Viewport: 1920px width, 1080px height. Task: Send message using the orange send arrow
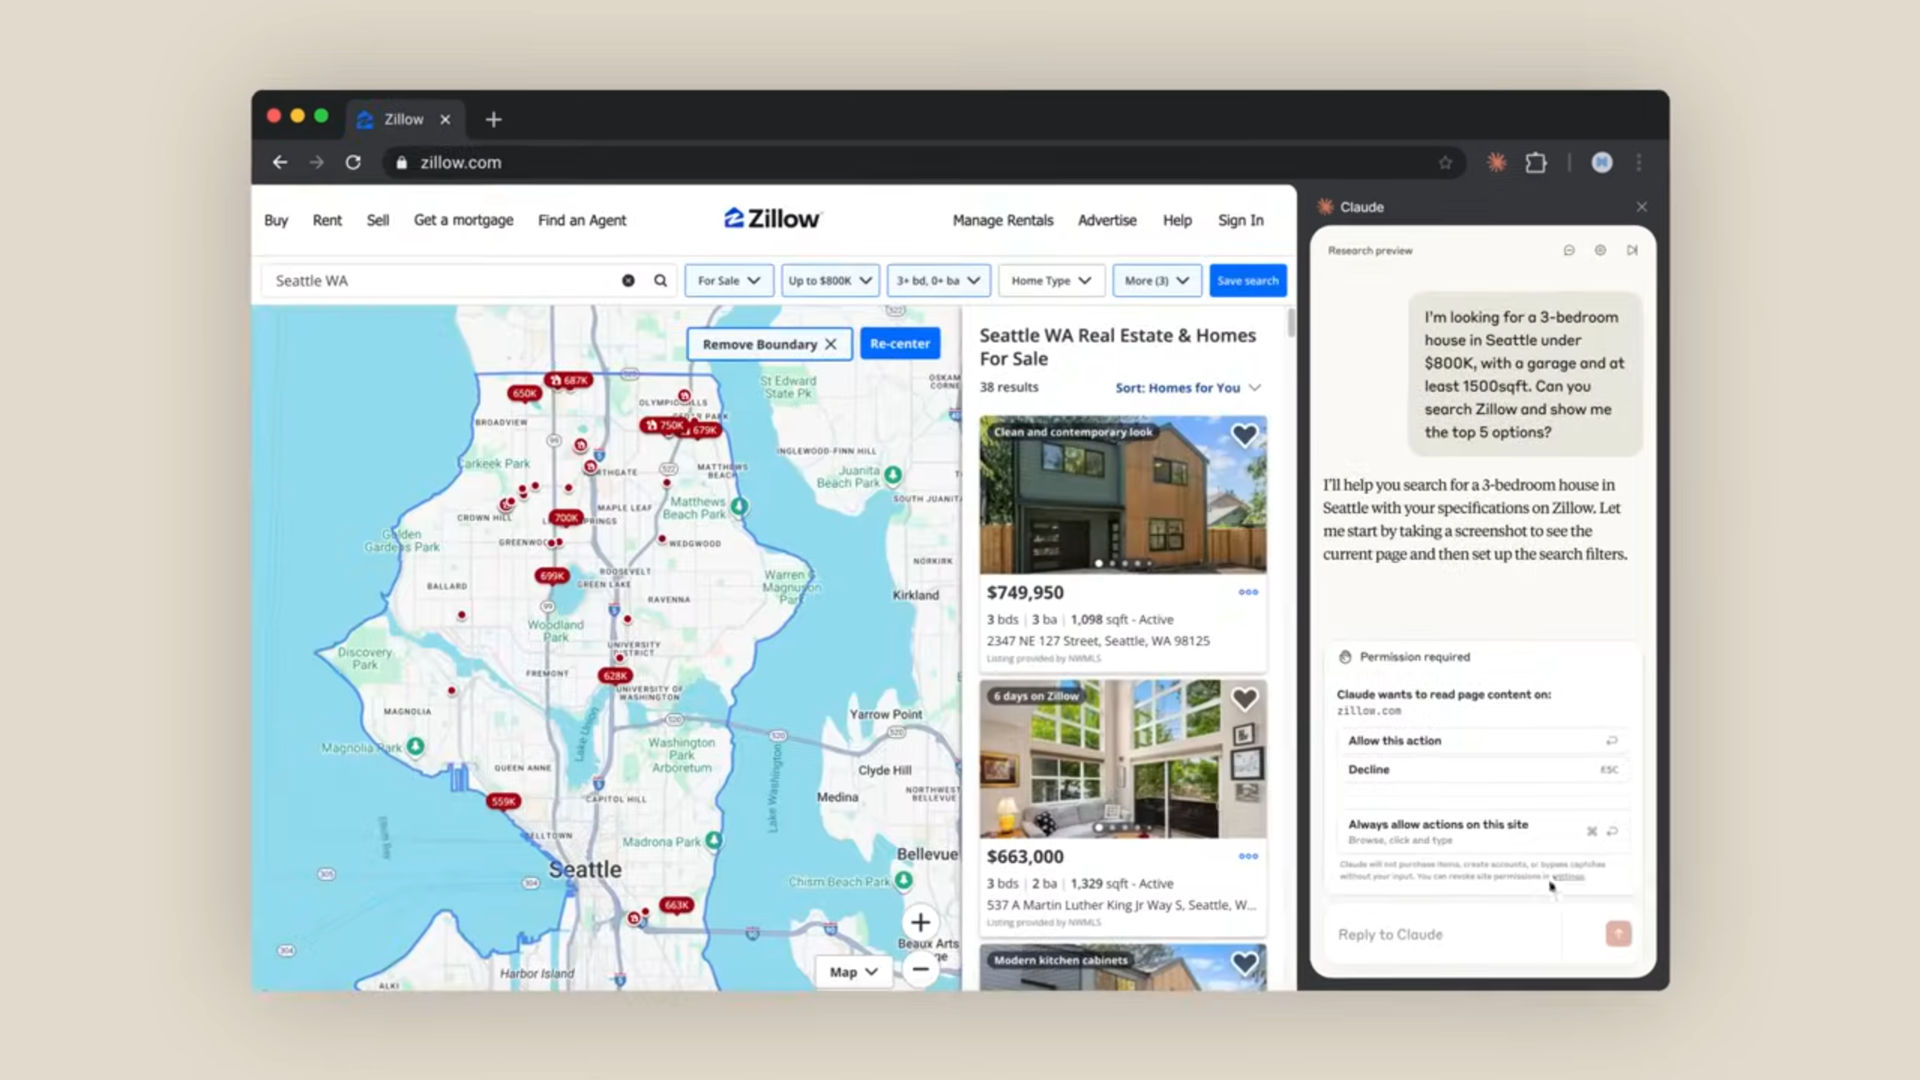(1617, 933)
